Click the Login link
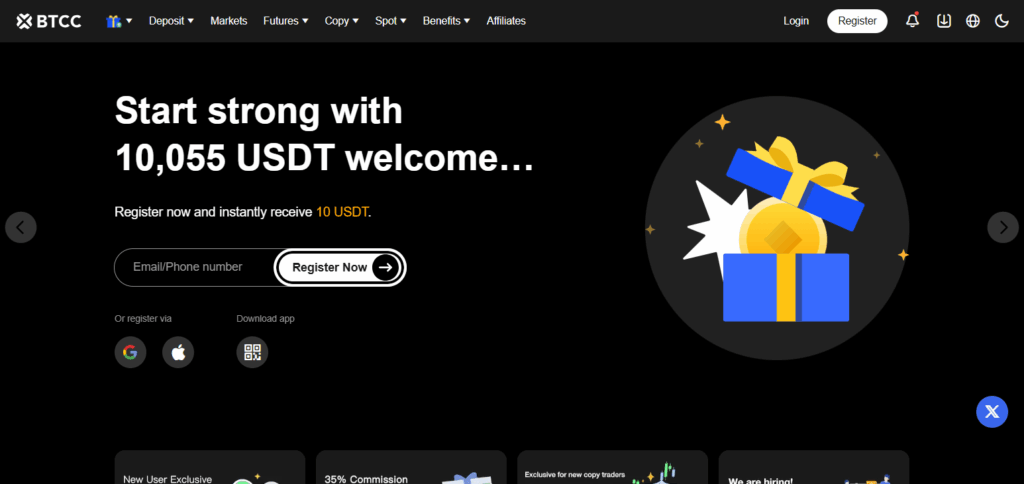1024x484 pixels. 796,21
